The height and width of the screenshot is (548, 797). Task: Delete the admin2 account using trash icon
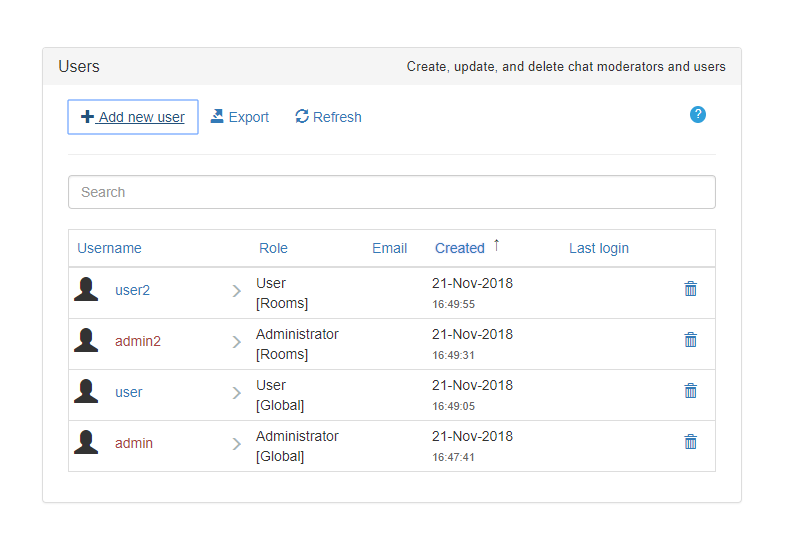coord(690,340)
